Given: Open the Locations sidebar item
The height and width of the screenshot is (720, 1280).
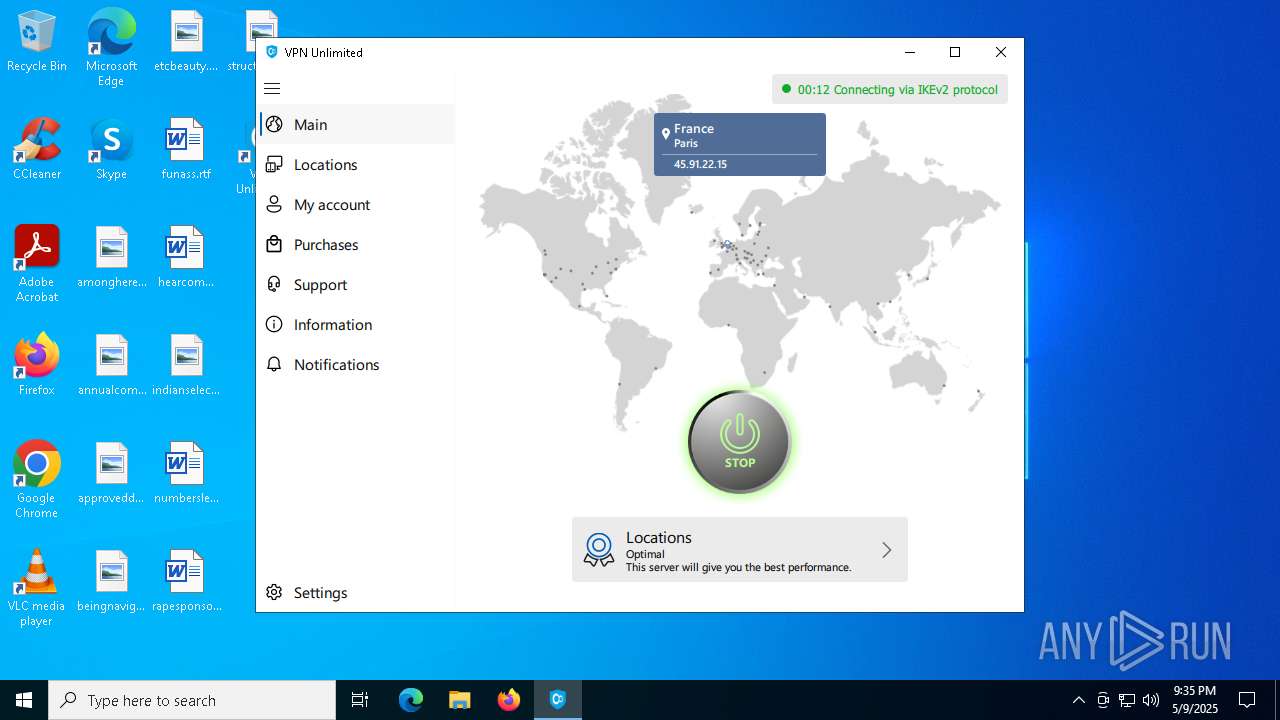Looking at the screenshot, I should pos(357,165).
